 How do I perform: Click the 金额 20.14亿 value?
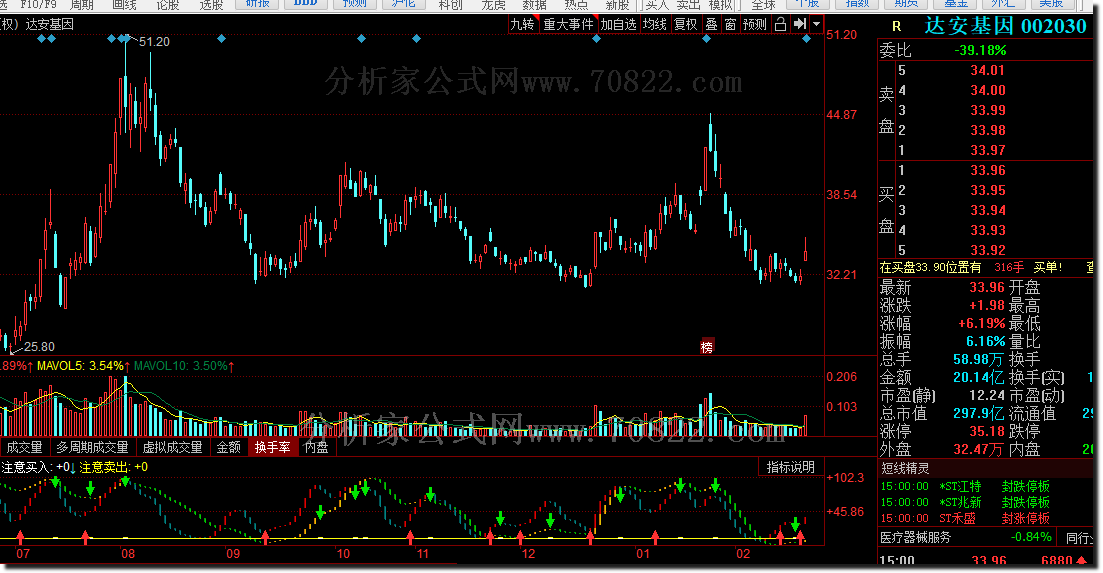978,378
